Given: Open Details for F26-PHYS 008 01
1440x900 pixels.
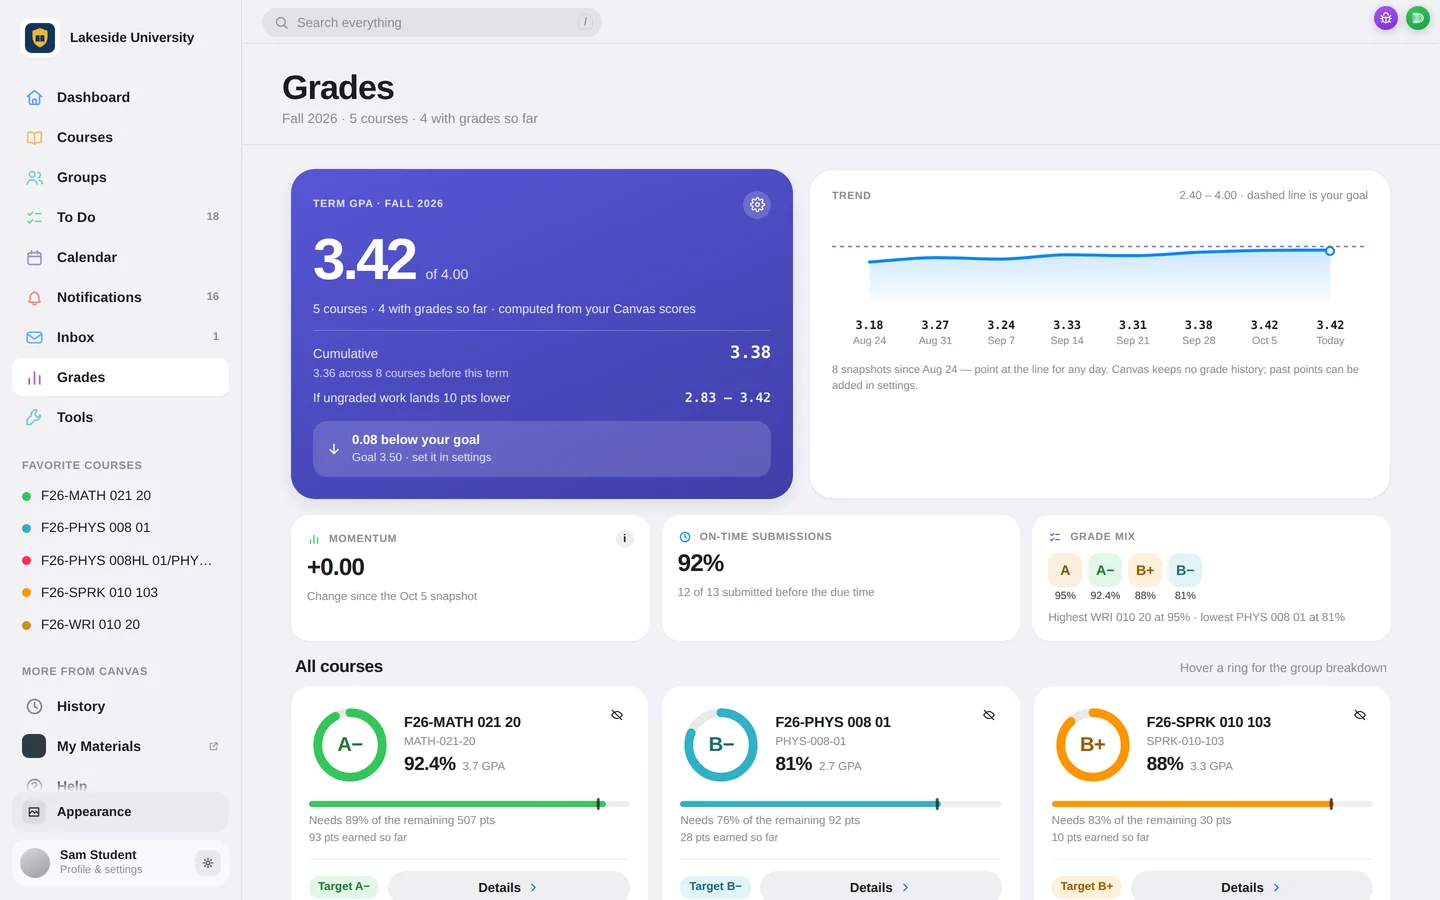Looking at the screenshot, I should click(x=881, y=887).
